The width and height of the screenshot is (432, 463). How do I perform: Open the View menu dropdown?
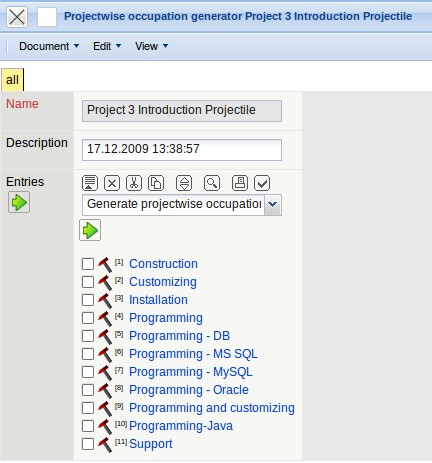pos(151,46)
